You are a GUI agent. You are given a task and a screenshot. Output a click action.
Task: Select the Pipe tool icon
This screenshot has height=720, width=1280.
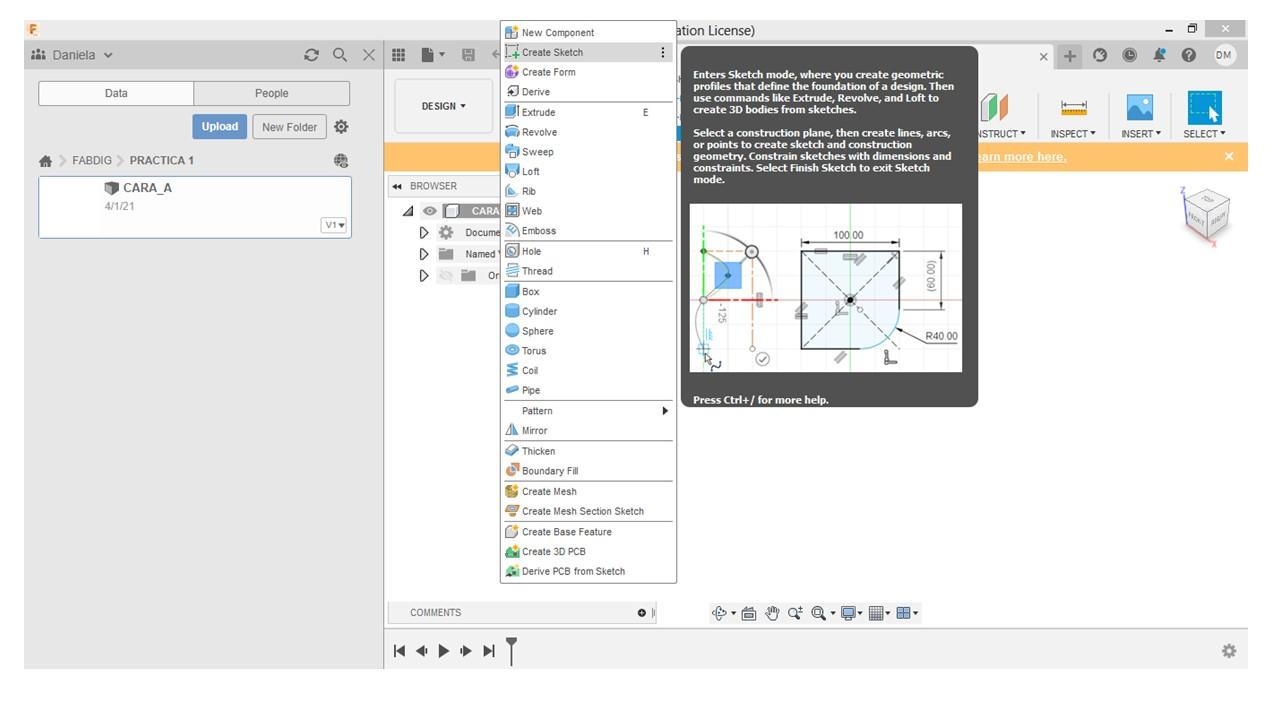[512, 390]
